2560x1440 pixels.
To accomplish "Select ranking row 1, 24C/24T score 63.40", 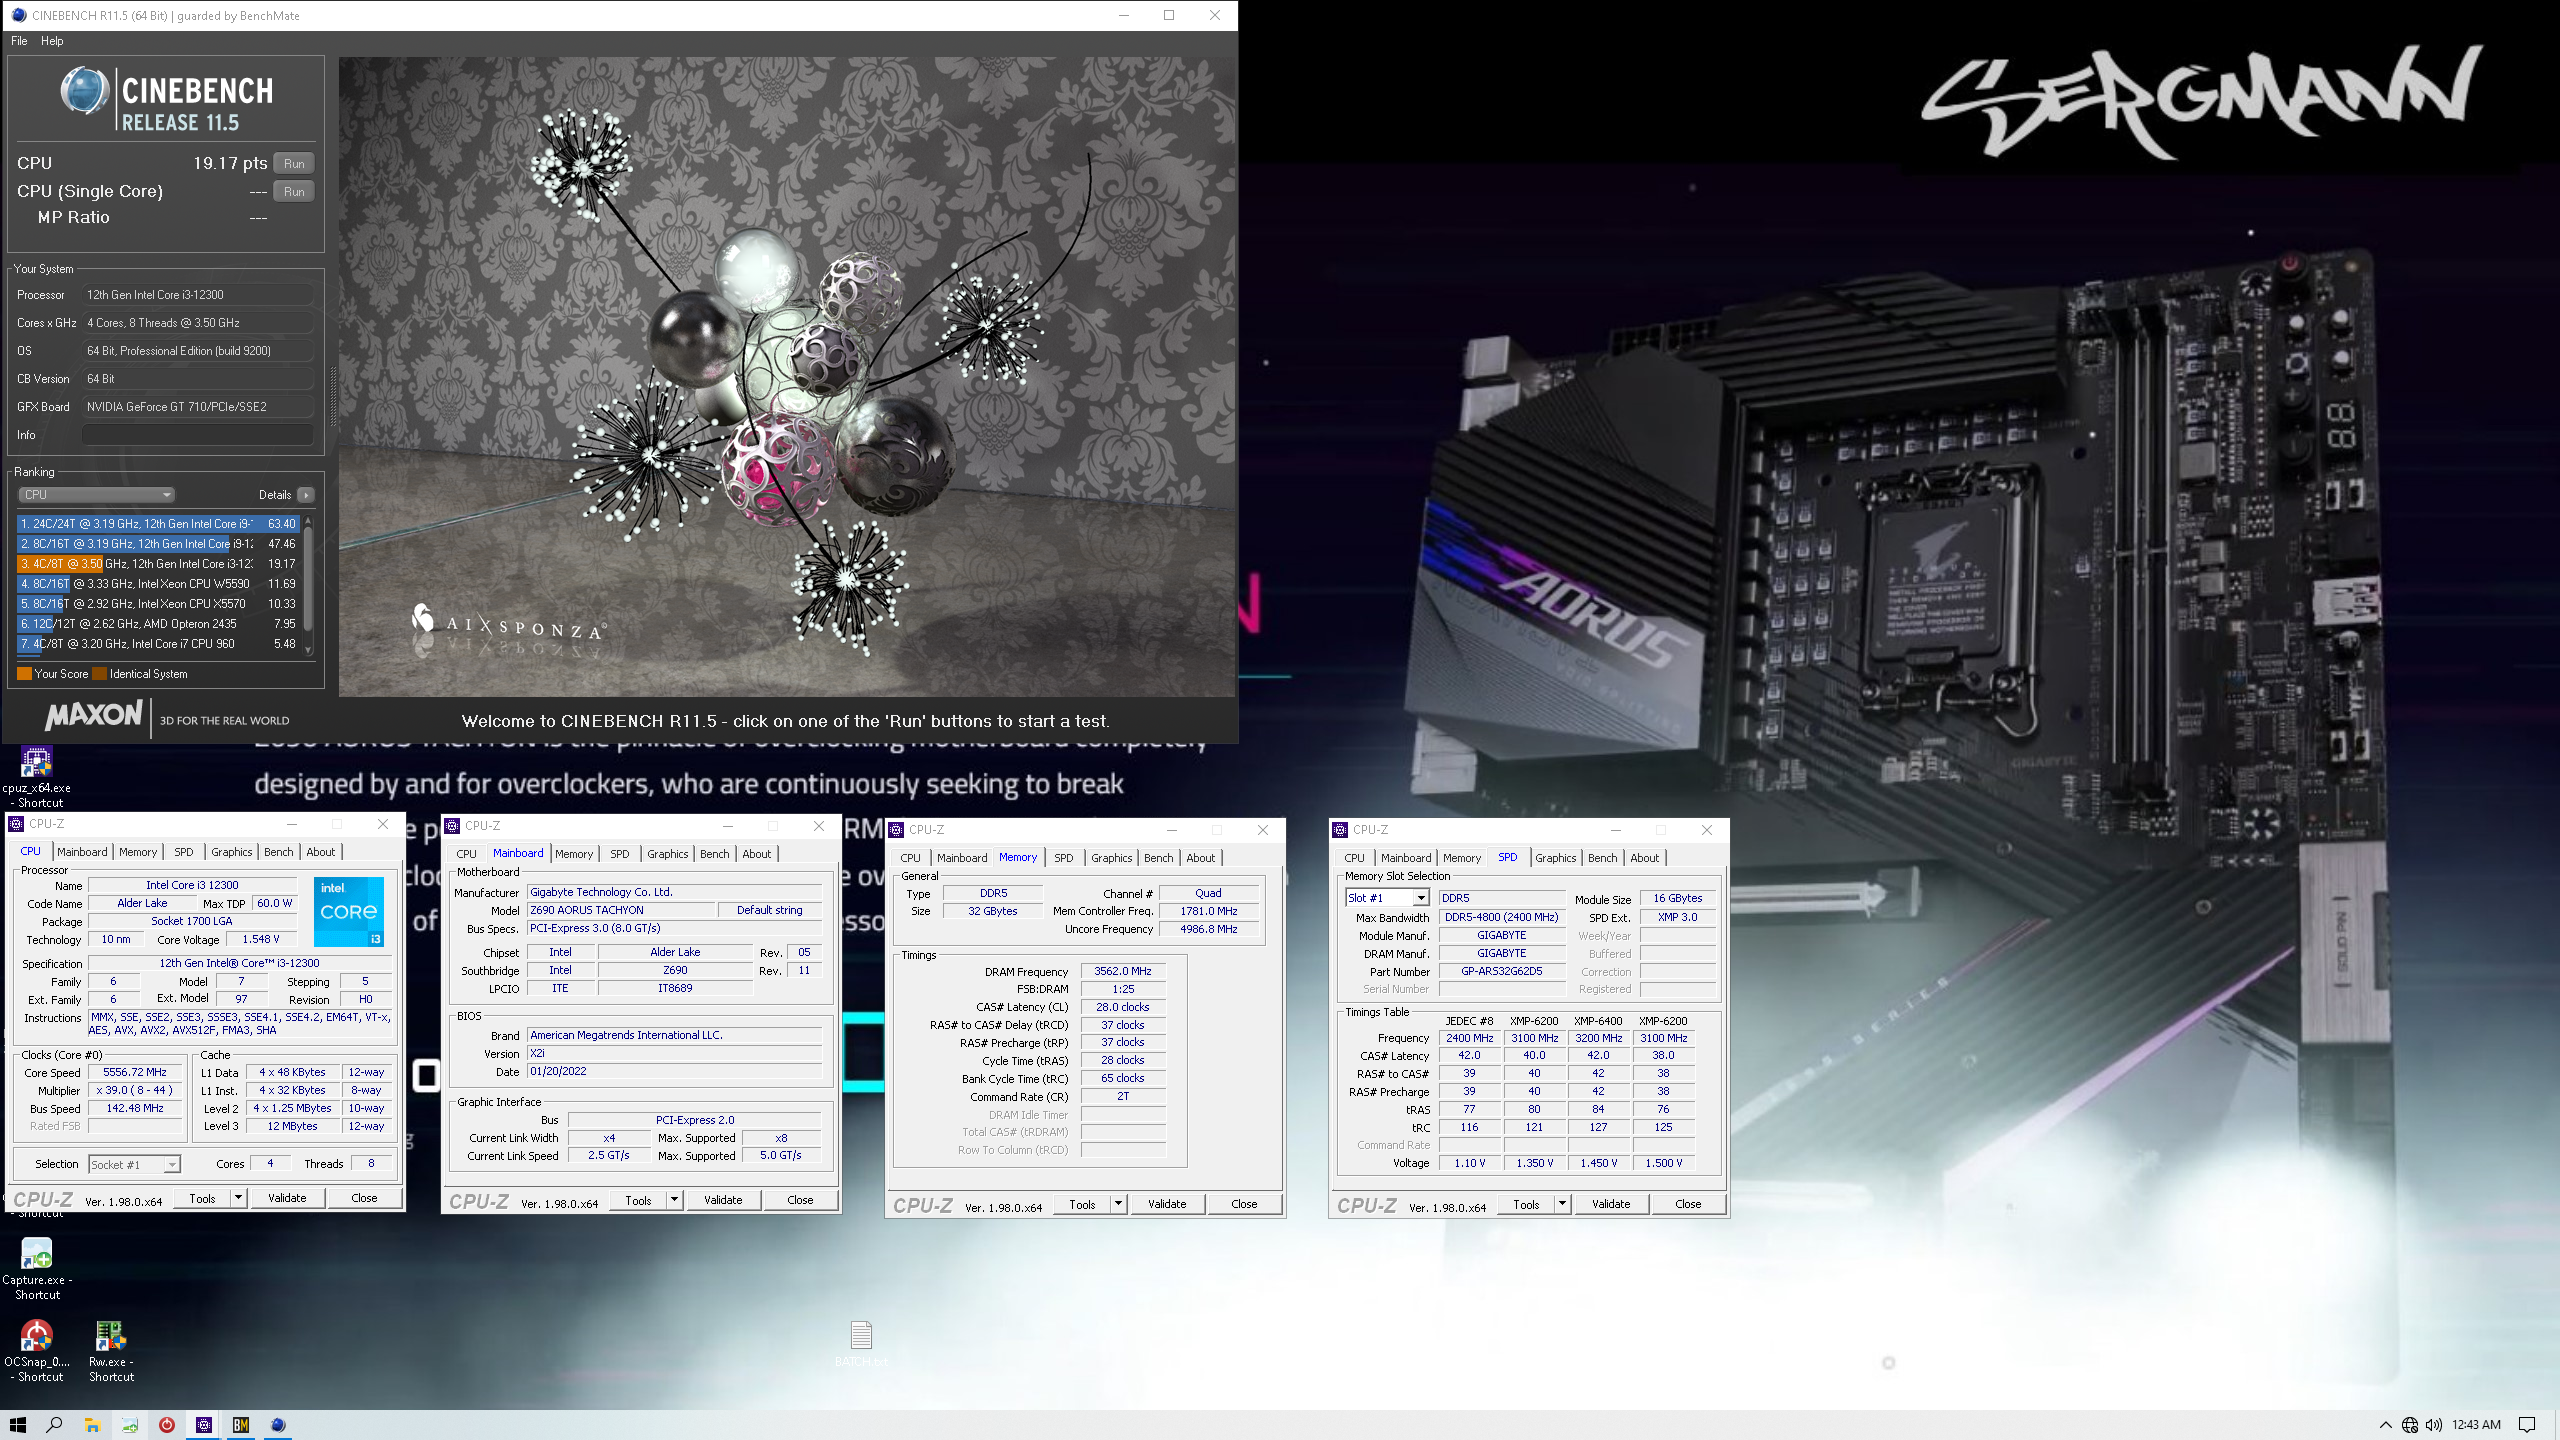I will pos(158,524).
